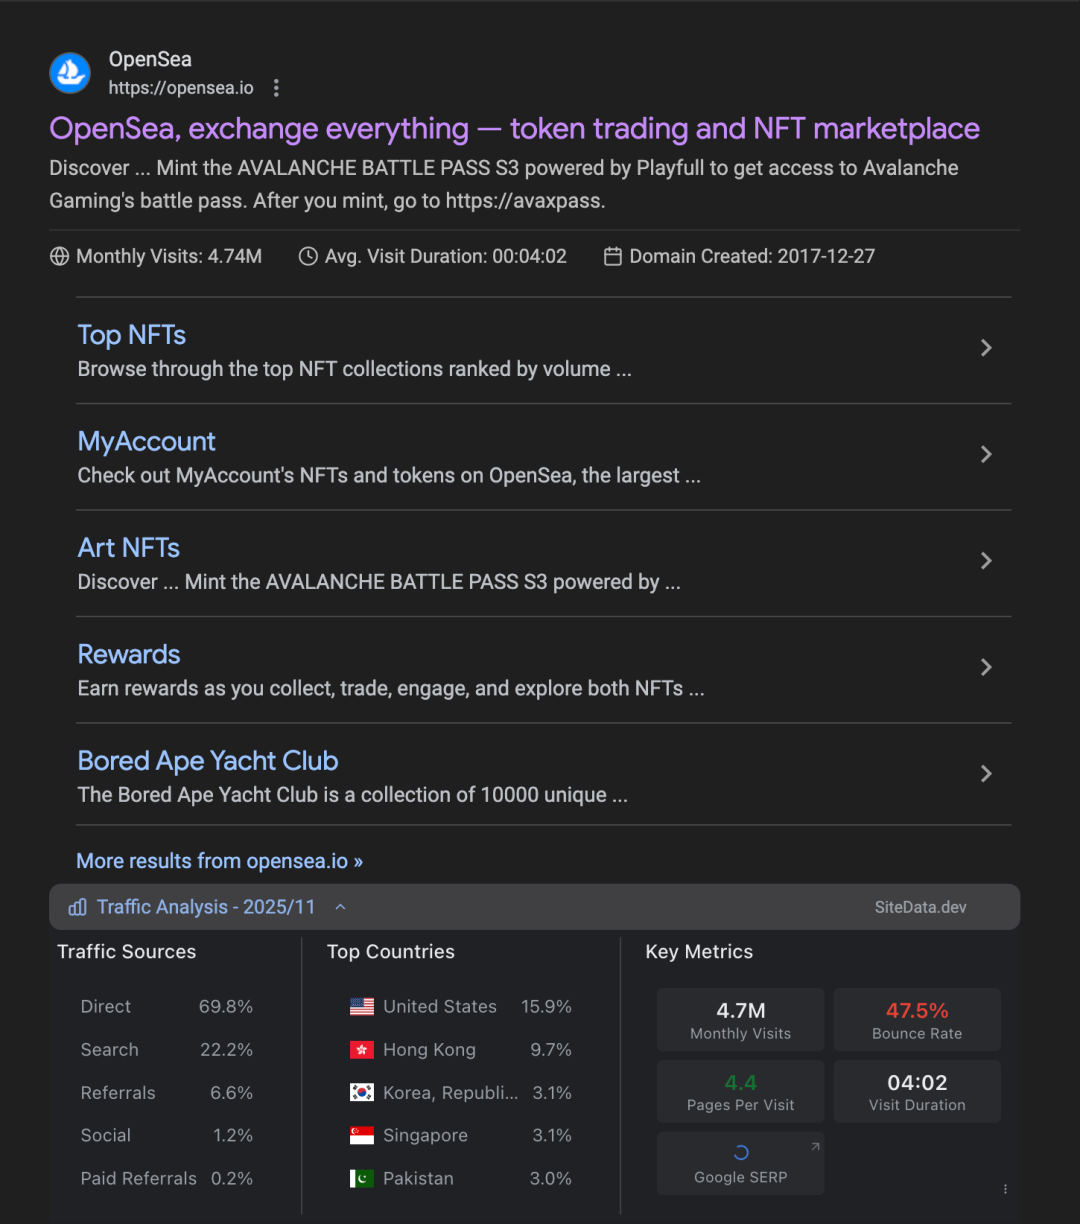Image resolution: width=1080 pixels, height=1224 pixels.
Task: Click the SiteData.dev label
Action: pos(921,907)
